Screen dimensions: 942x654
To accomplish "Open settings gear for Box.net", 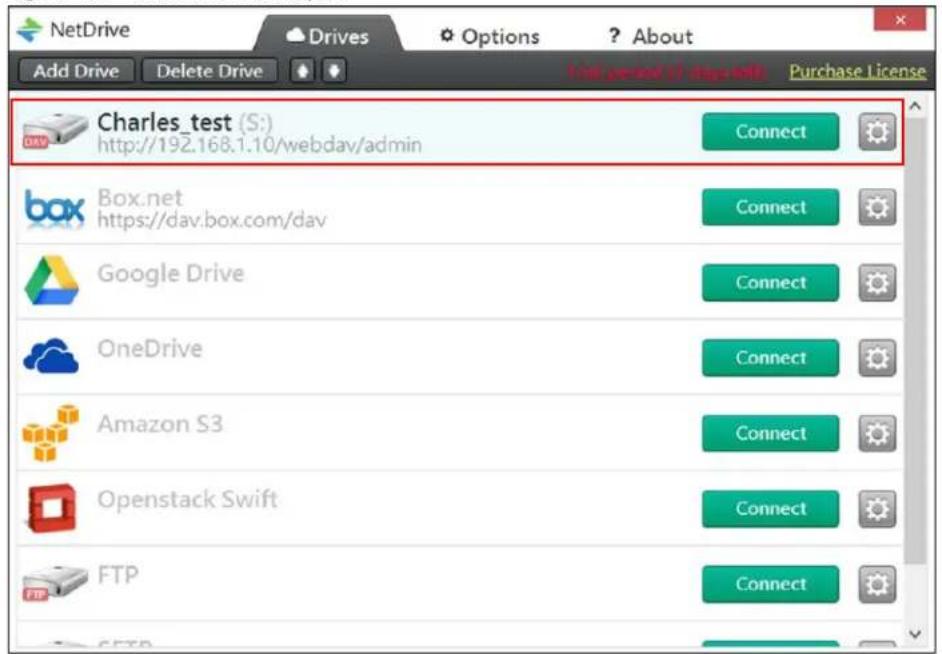I will [x=877, y=207].
